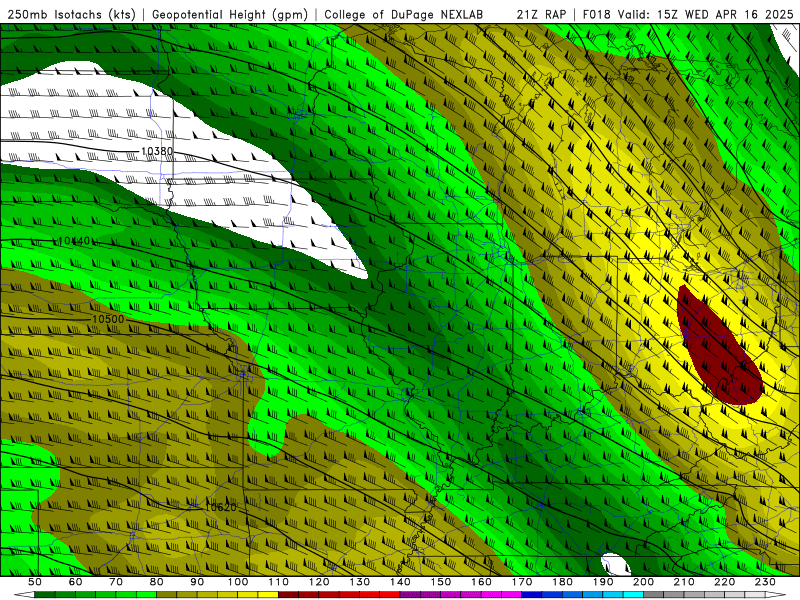800x600 pixels.
Task: Click the 190 value on the color scale
Action: click(x=603, y=582)
